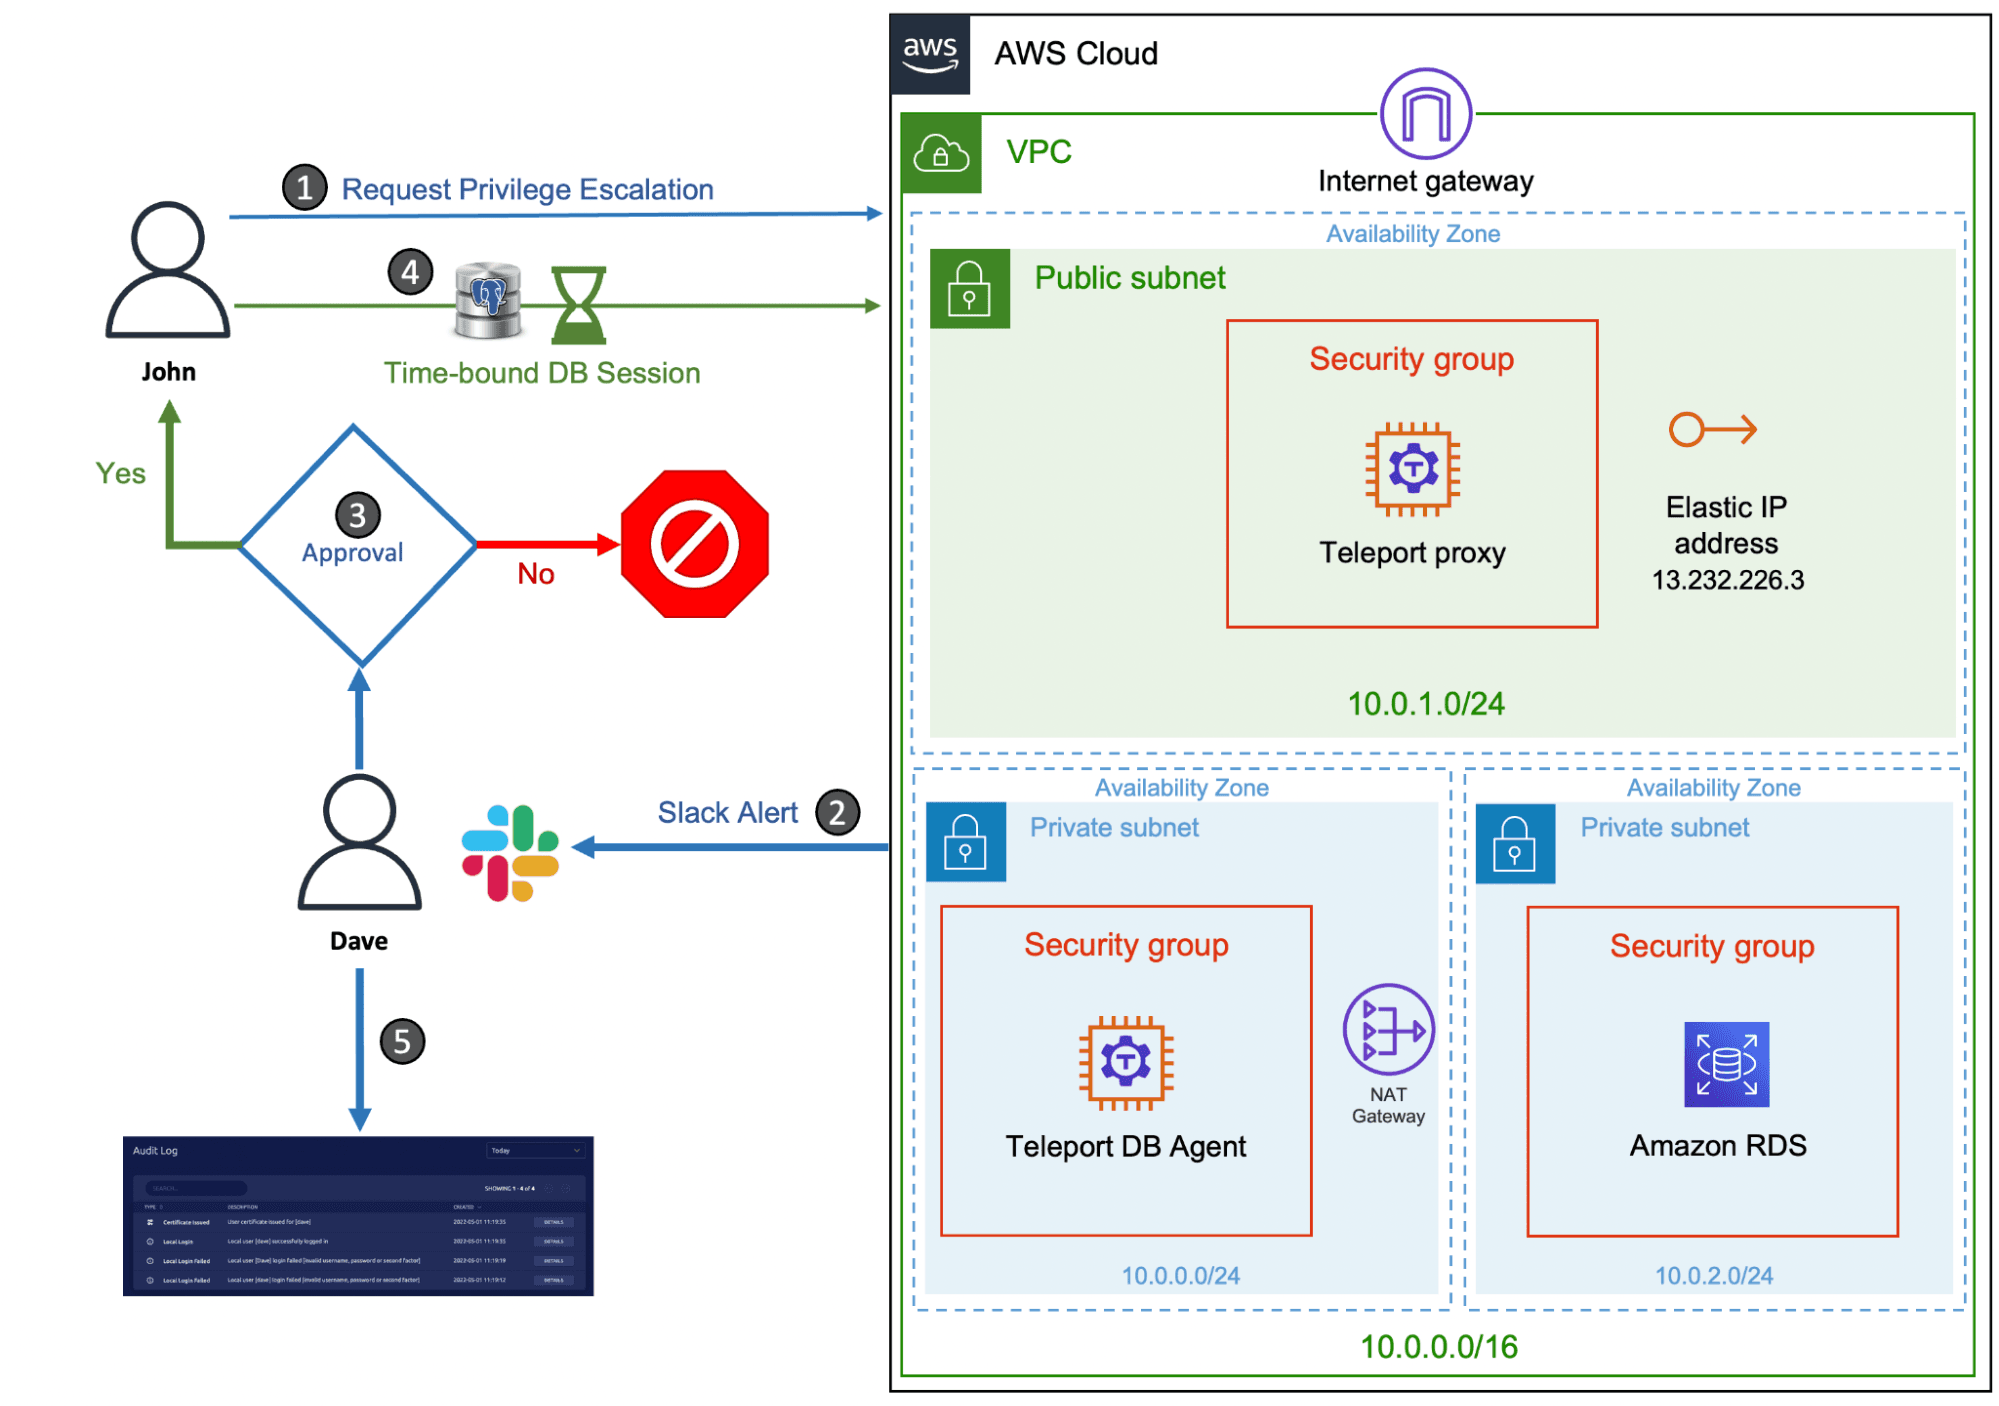
Task: Click the Audit Log search field
Action: (196, 1188)
